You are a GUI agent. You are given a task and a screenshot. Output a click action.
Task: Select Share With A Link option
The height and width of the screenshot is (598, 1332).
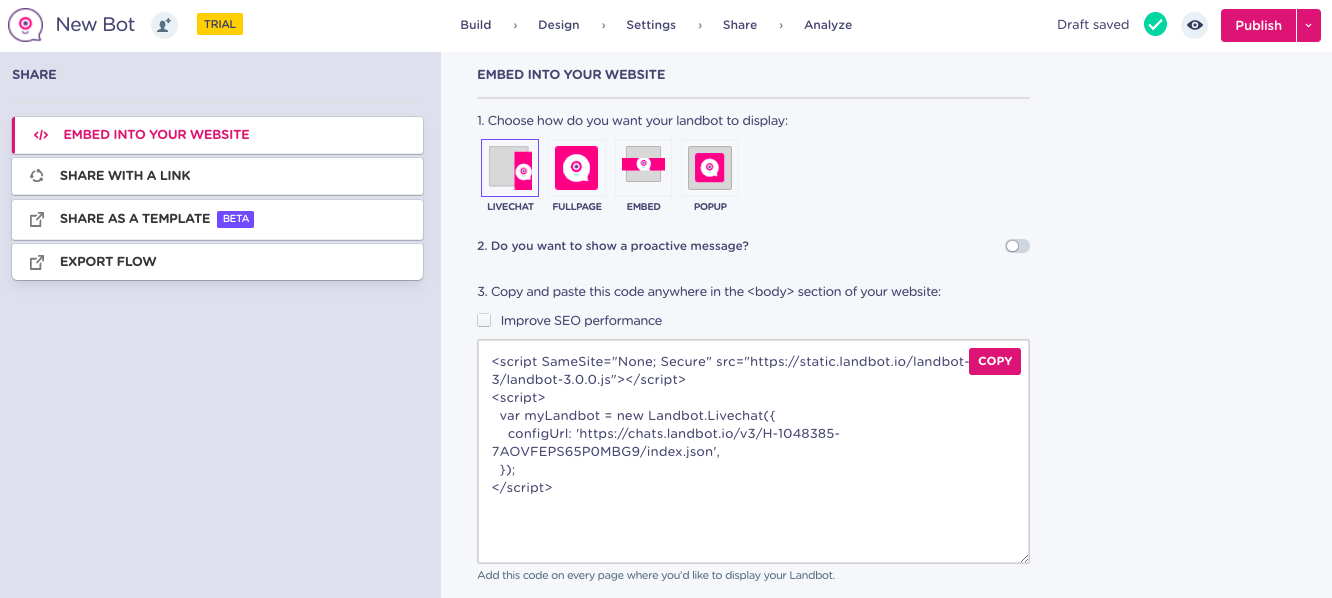click(218, 176)
